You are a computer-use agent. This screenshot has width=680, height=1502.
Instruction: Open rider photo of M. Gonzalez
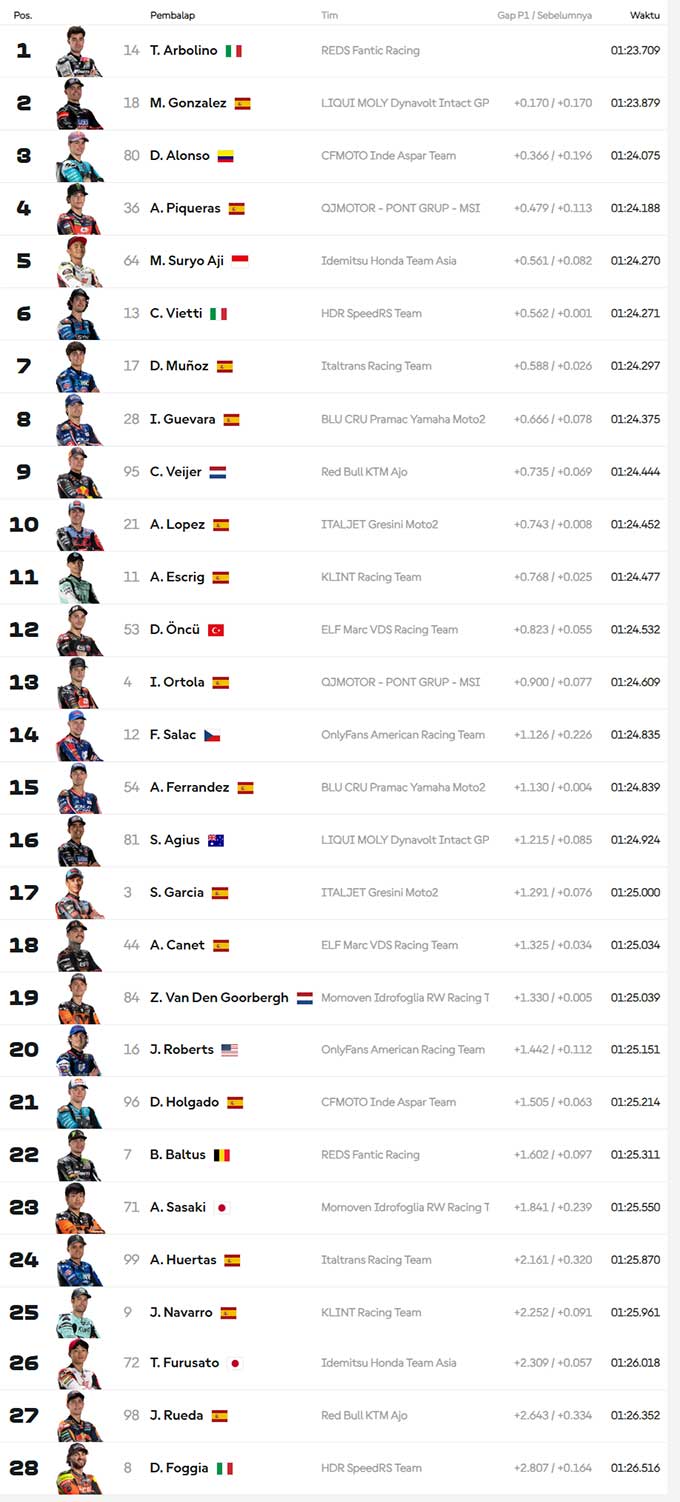point(79,104)
